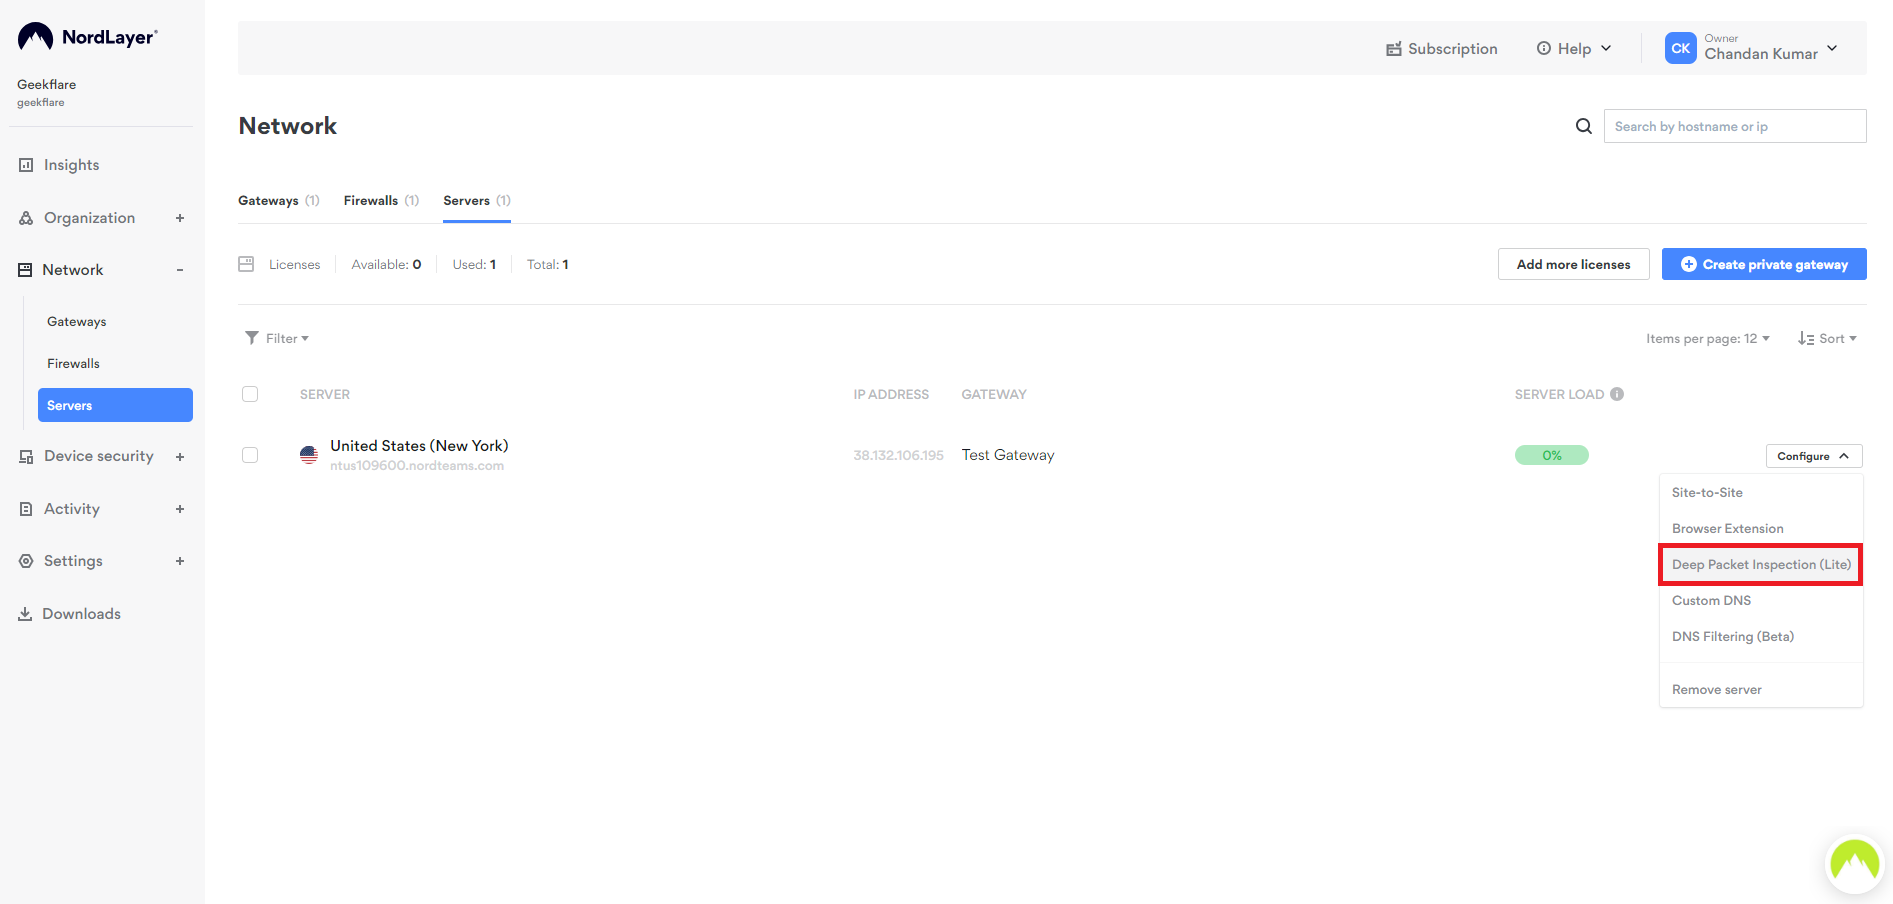Click the Sort icon
The height and width of the screenshot is (904, 1893).
[x=1806, y=339]
